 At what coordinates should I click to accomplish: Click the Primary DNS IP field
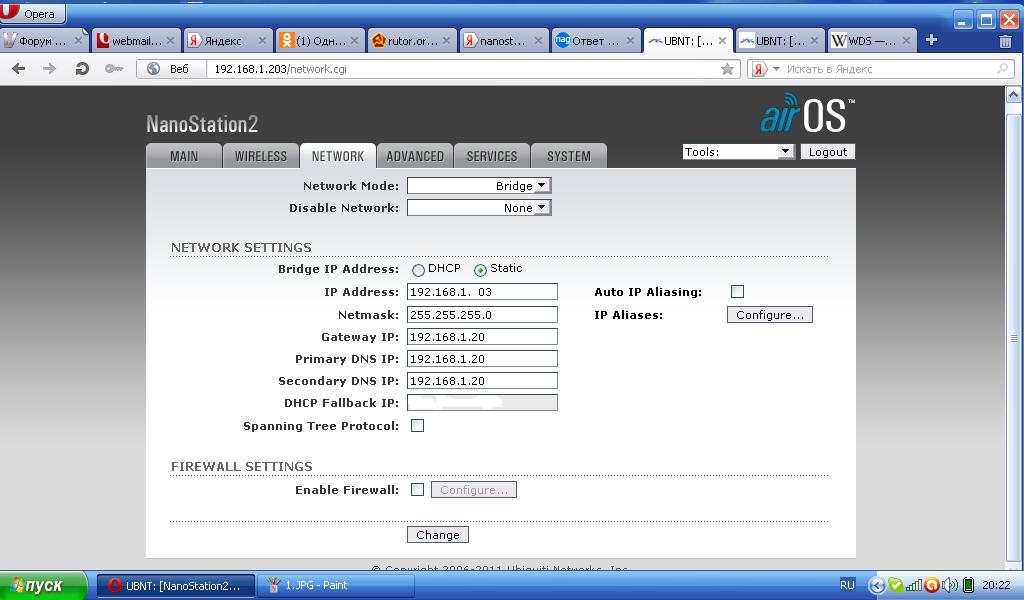[x=482, y=359]
